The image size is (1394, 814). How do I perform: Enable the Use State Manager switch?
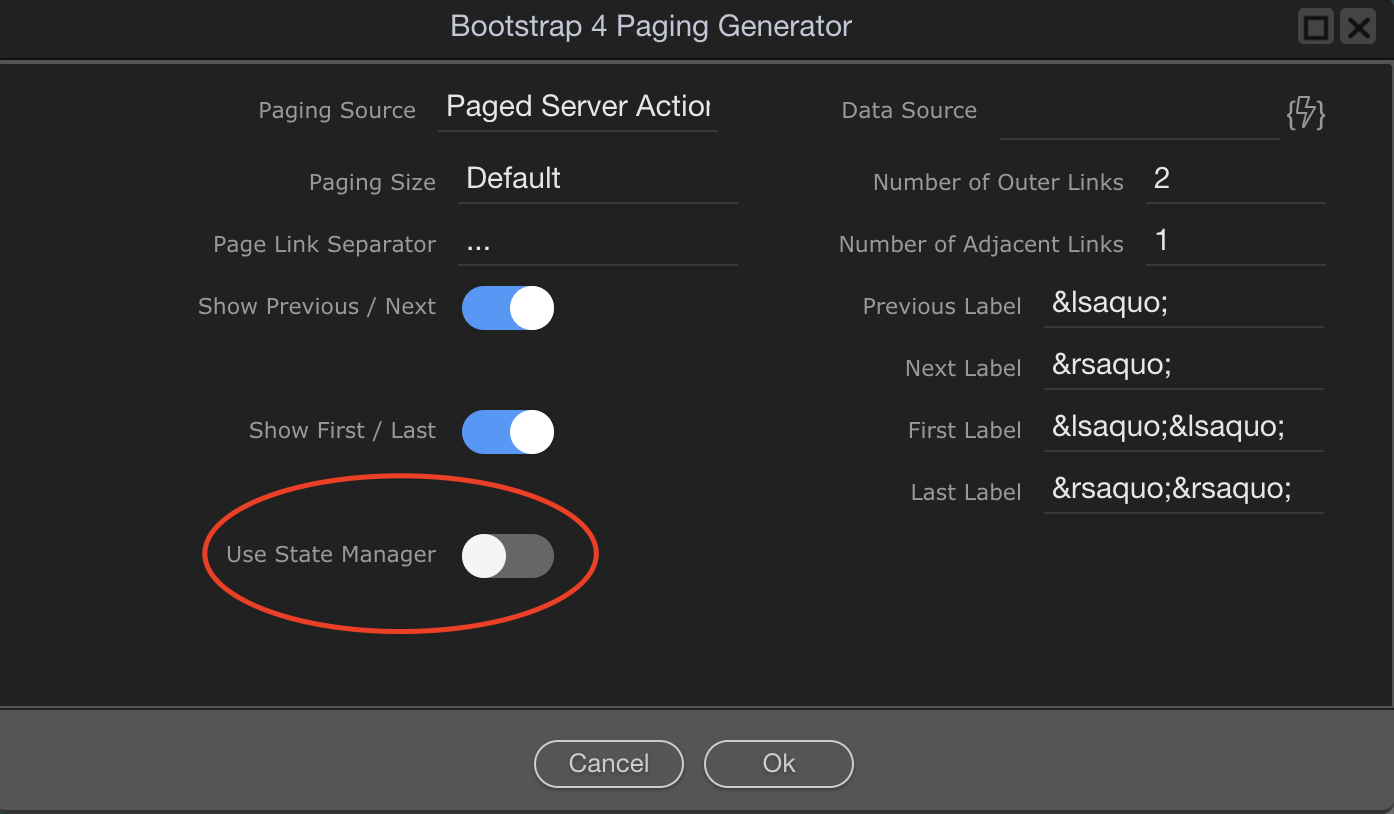point(508,556)
